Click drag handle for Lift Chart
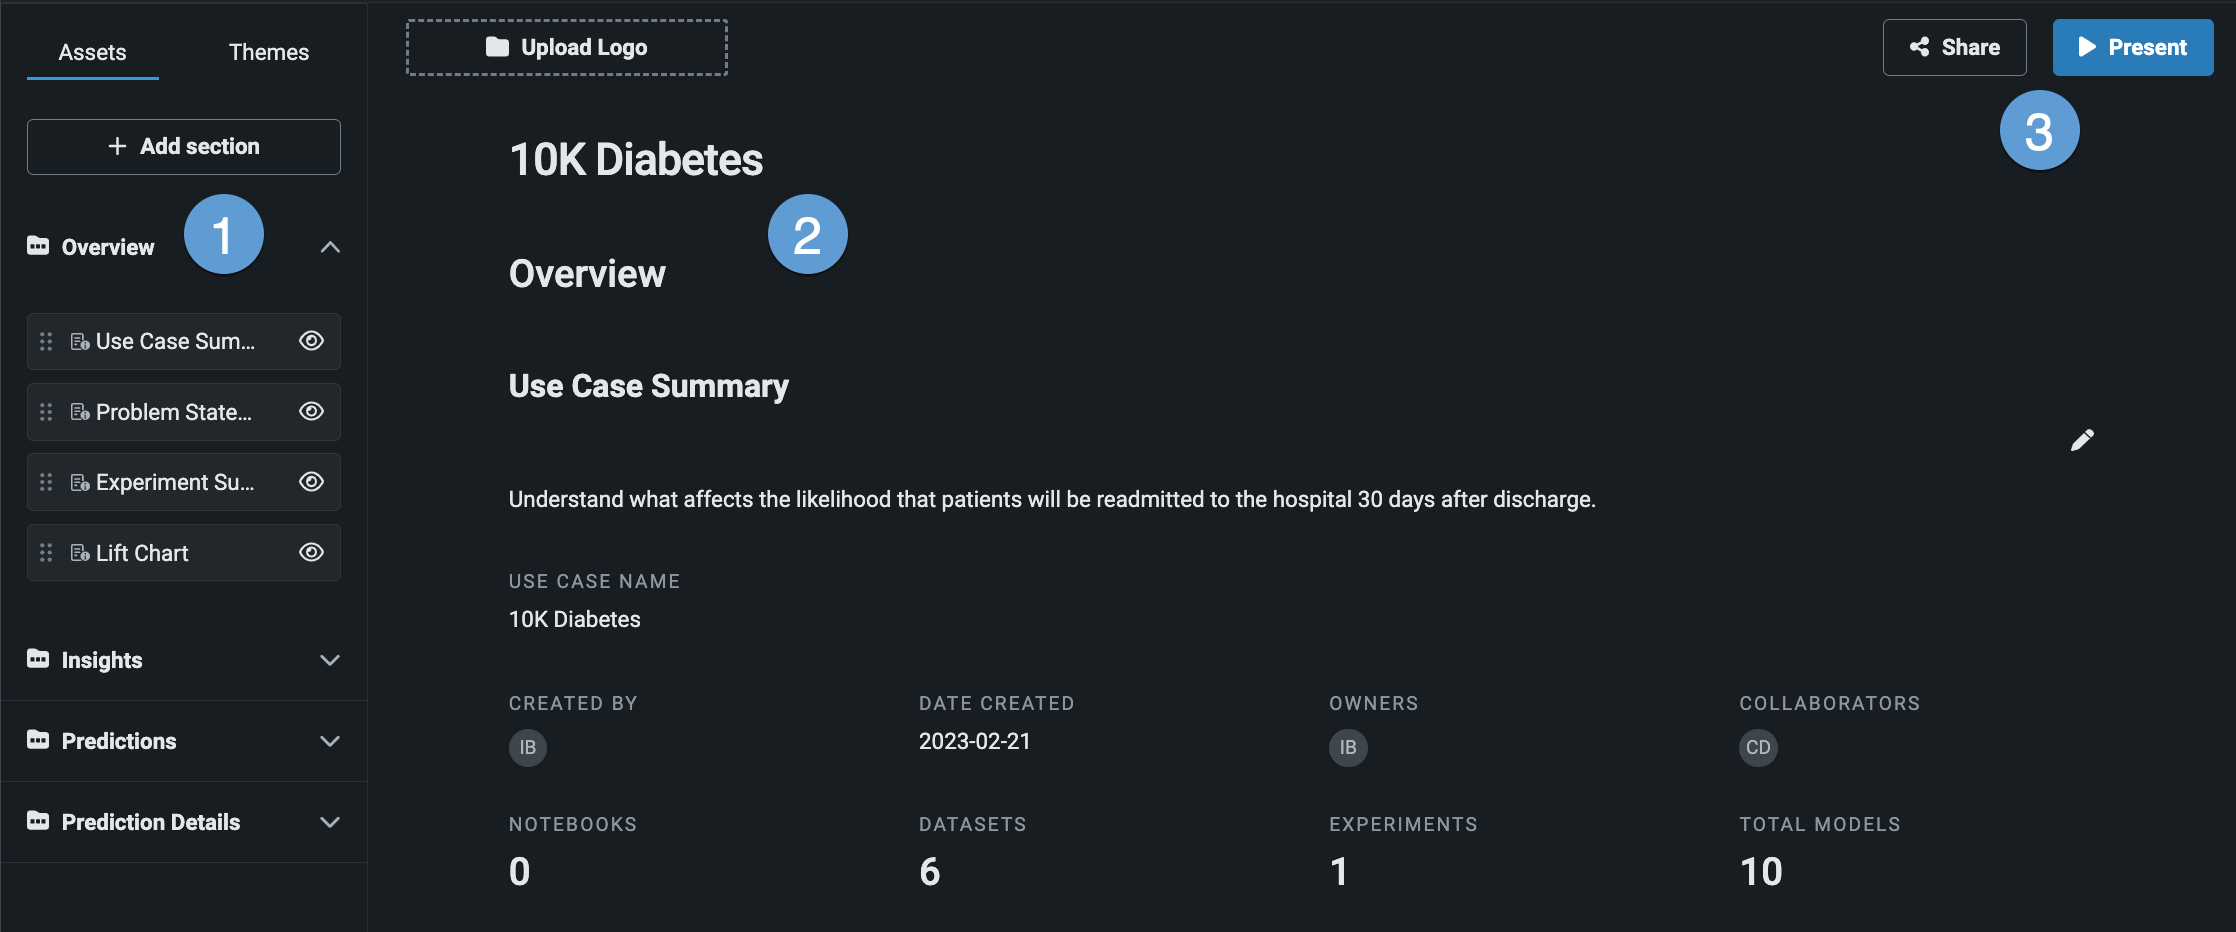This screenshot has width=2236, height=932. (x=46, y=553)
